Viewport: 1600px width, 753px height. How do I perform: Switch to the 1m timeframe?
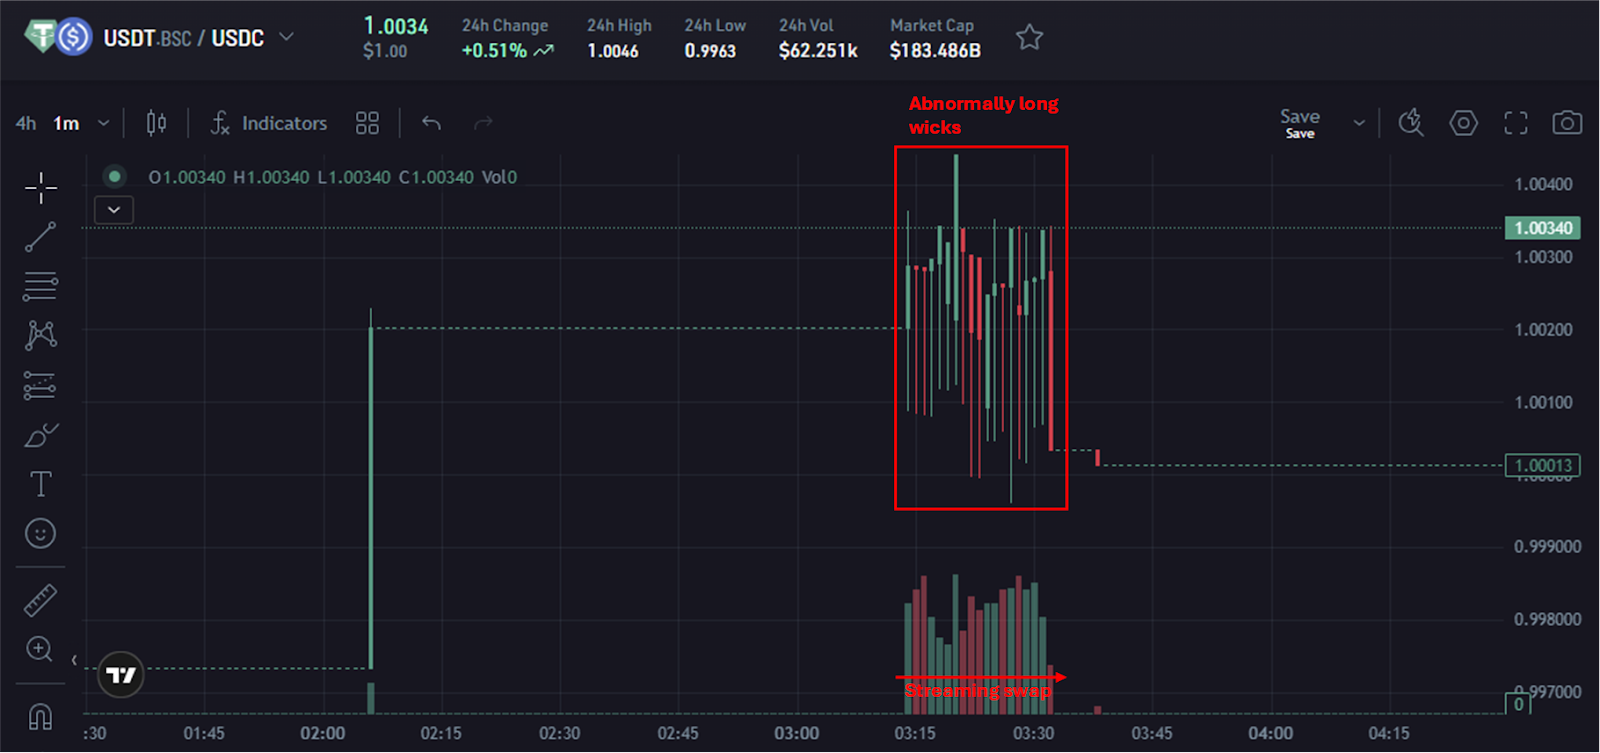click(66, 124)
